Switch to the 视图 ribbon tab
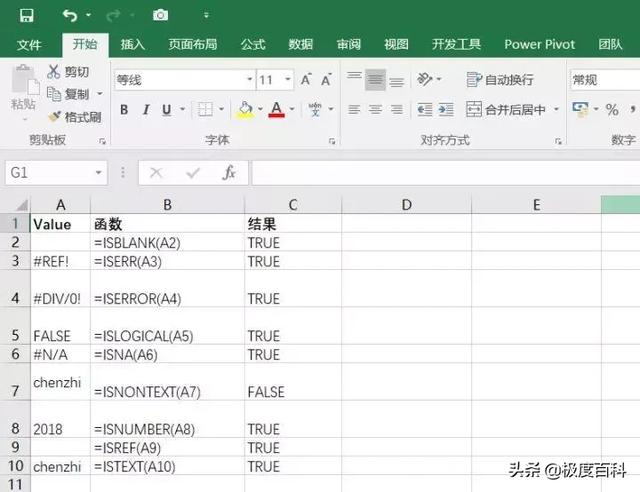The image size is (640, 492). (396, 45)
